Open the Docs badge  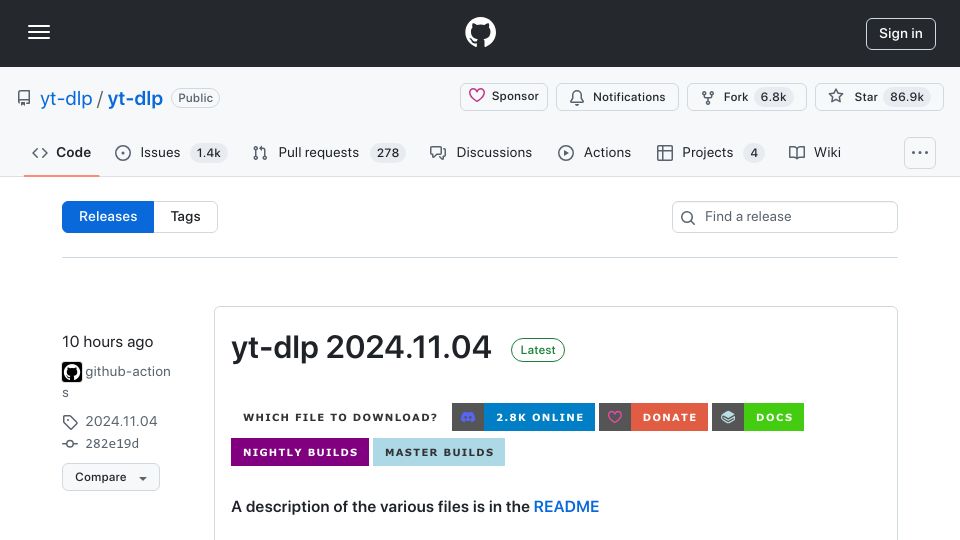tap(758, 417)
